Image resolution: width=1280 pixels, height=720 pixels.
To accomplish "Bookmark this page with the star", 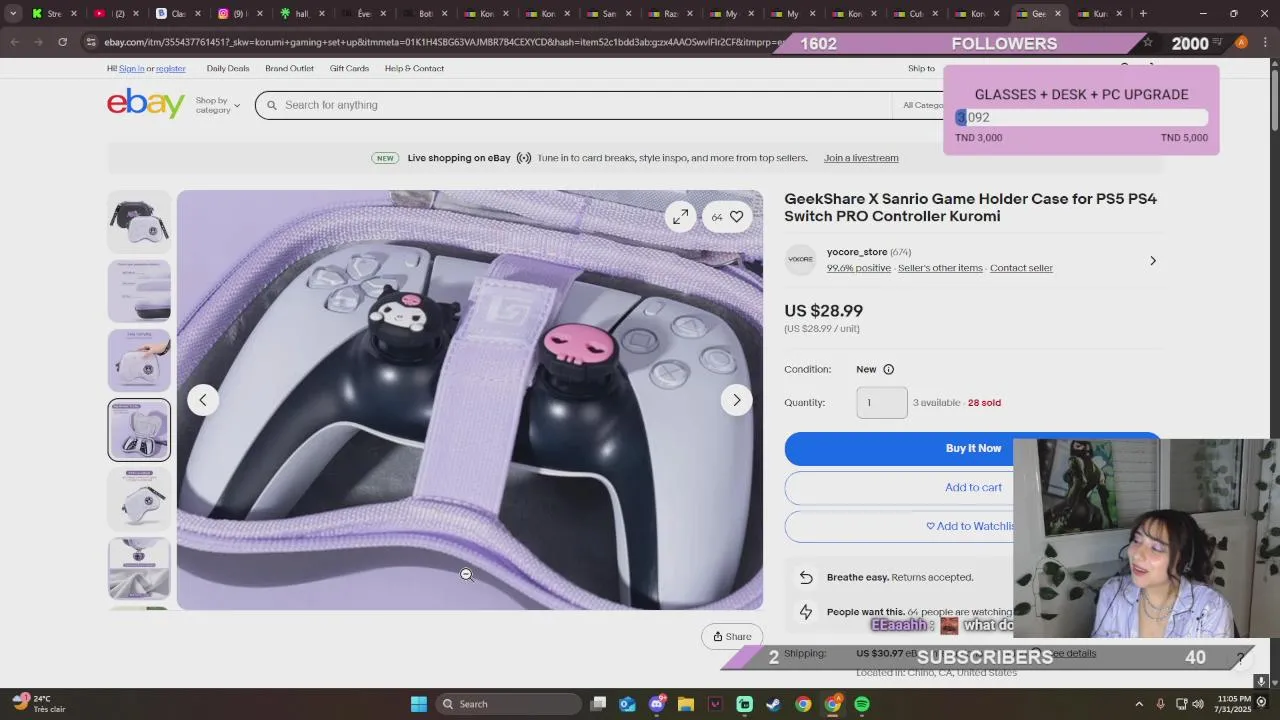I will pyautogui.click(x=1147, y=42).
